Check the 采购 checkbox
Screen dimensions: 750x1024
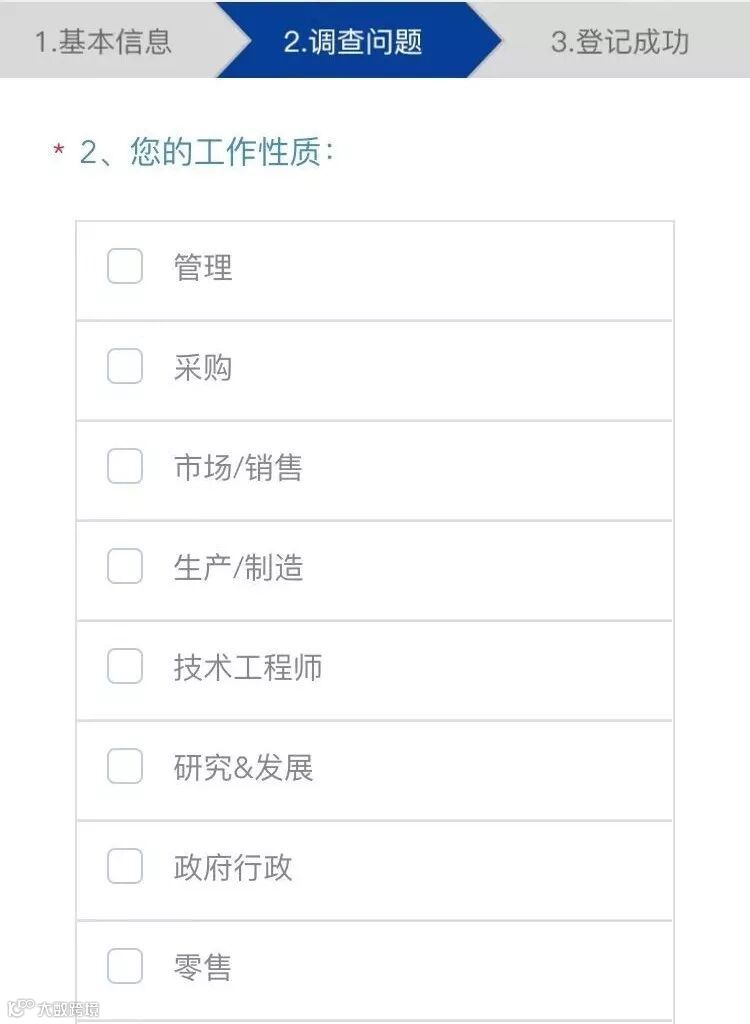click(x=125, y=367)
